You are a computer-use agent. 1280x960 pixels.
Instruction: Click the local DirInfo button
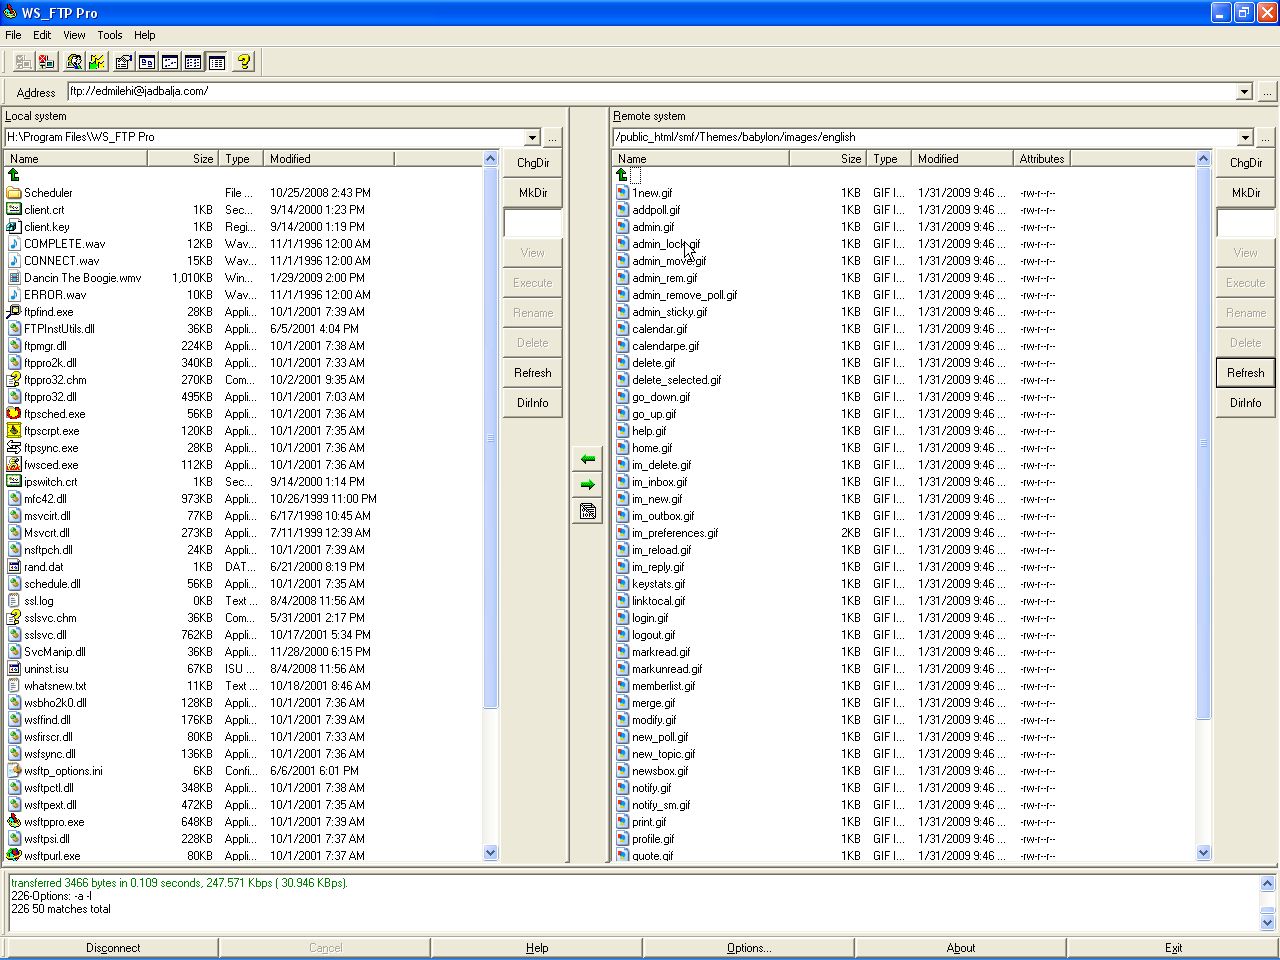click(x=533, y=403)
